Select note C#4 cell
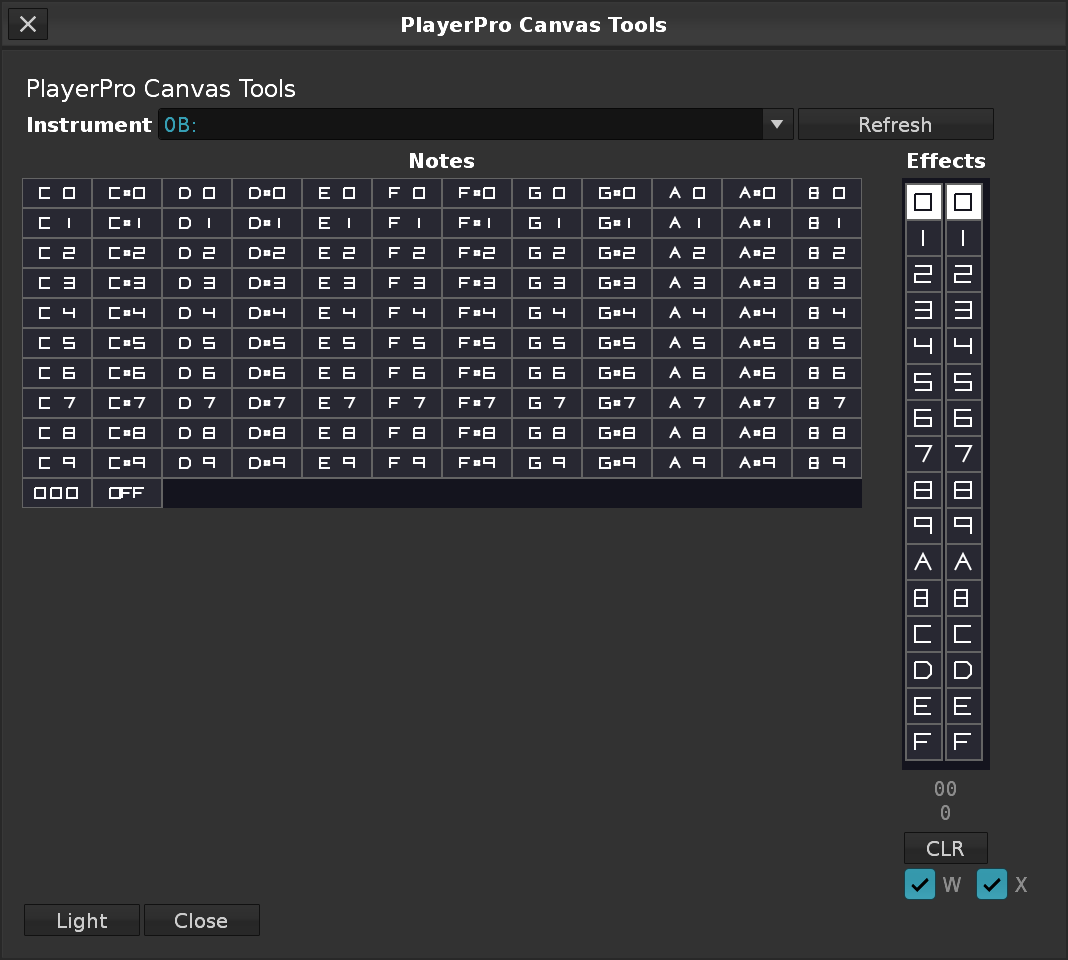Image resolution: width=1068 pixels, height=960 pixels. coord(127,313)
